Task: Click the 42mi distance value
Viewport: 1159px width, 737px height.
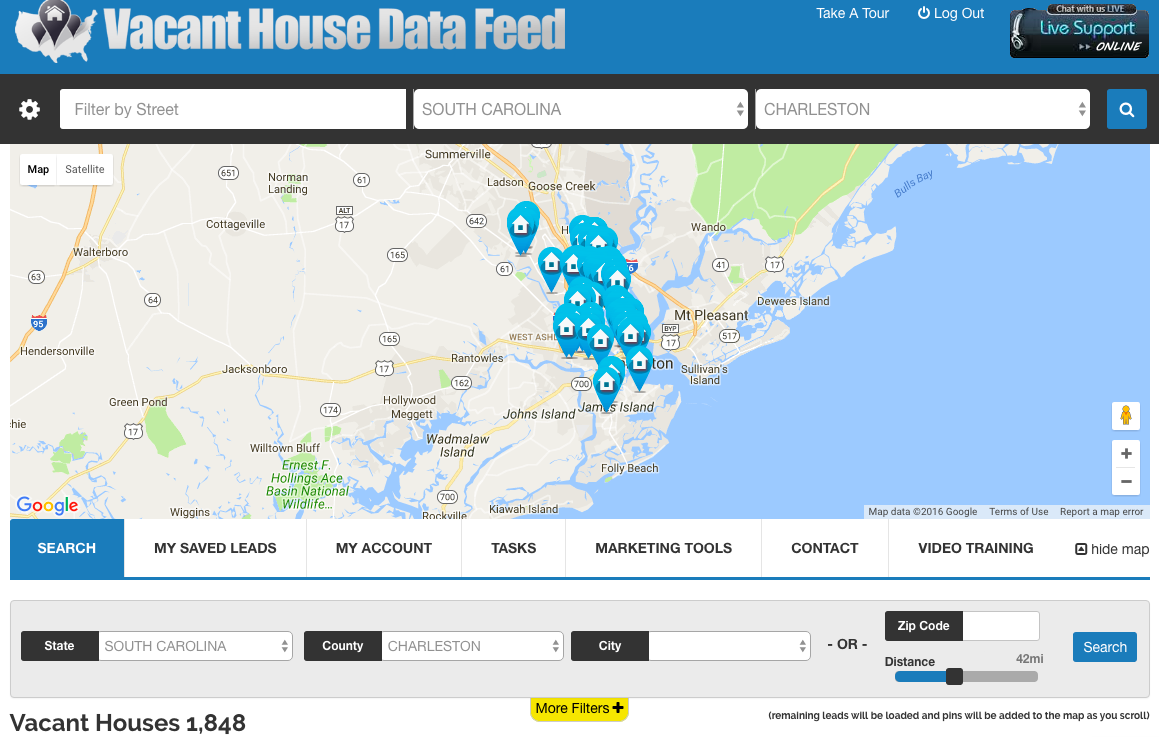Action: pyautogui.click(x=1030, y=659)
